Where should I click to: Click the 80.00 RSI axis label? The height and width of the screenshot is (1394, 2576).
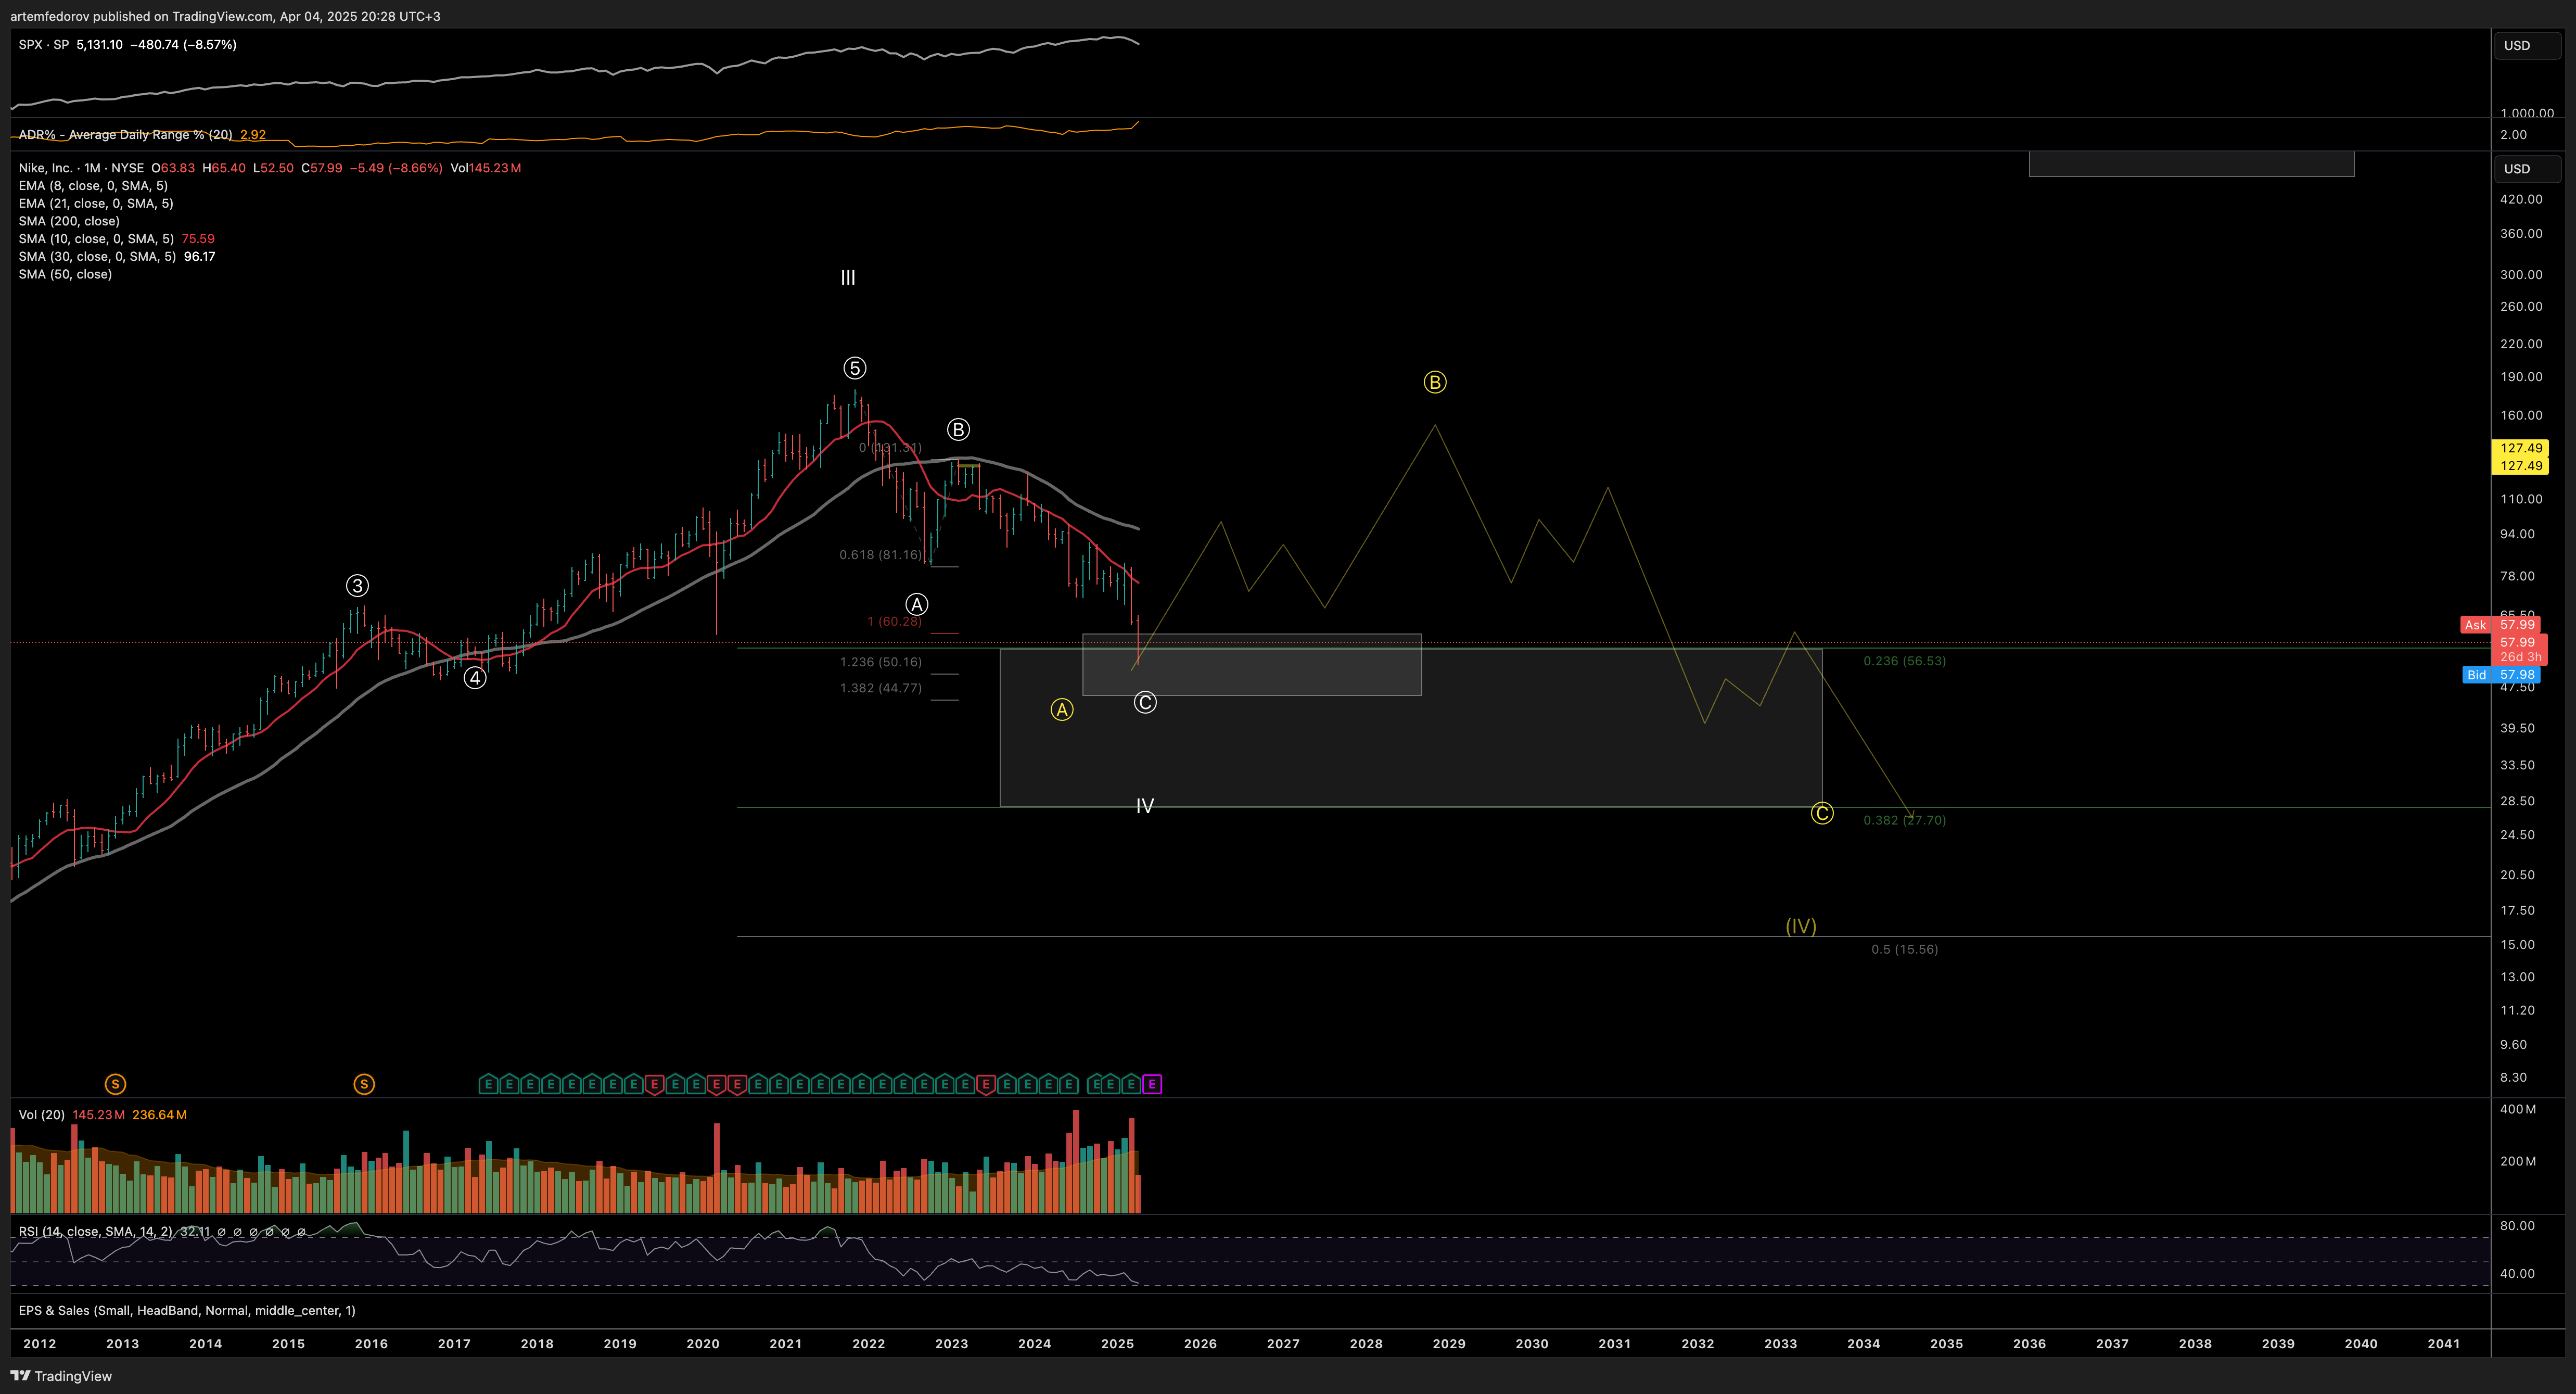[2517, 1226]
